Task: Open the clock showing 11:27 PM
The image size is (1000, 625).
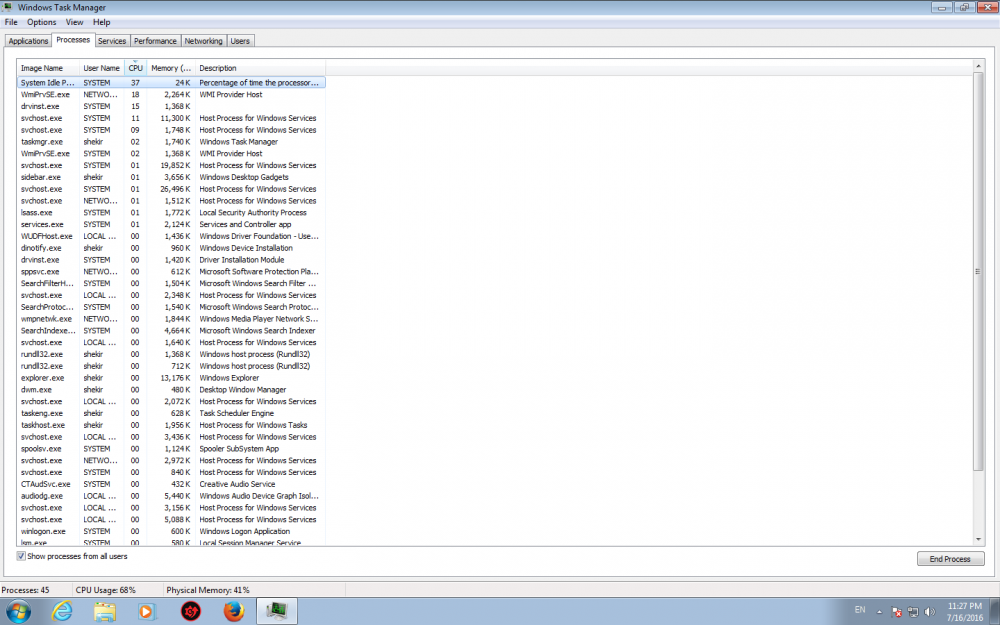Action: point(964,612)
